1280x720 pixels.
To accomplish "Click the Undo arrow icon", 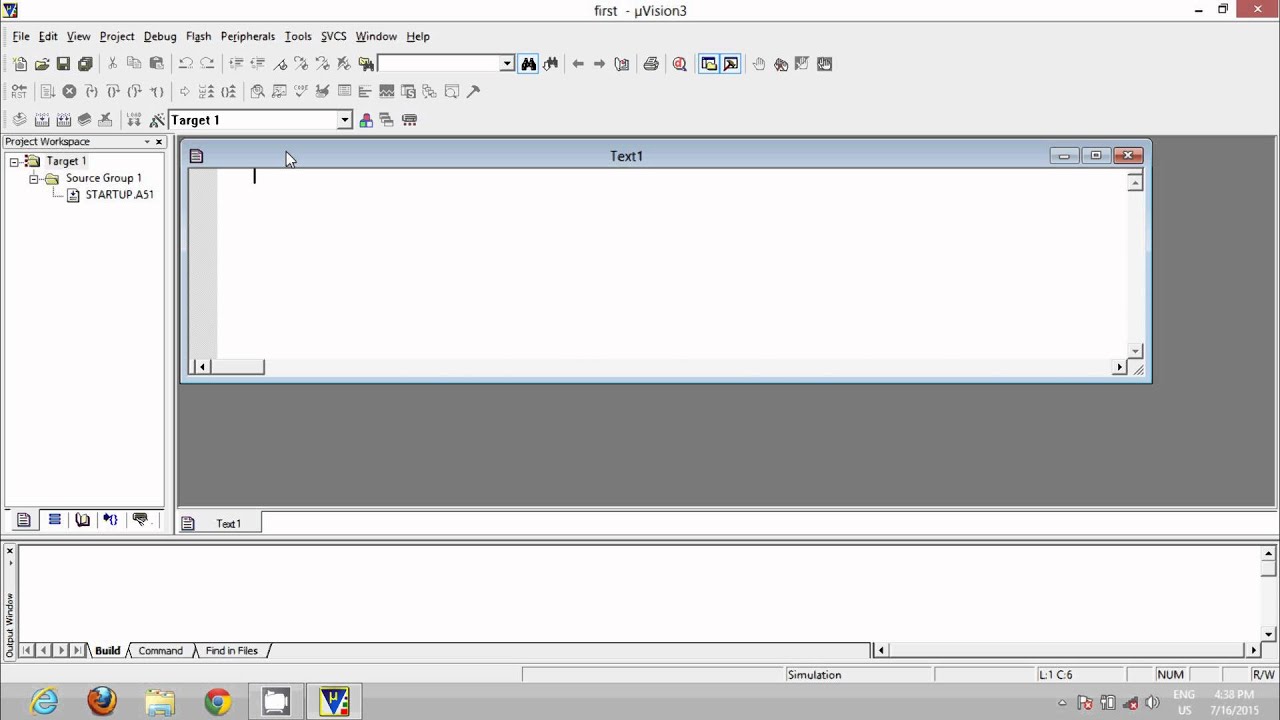I will [x=185, y=64].
